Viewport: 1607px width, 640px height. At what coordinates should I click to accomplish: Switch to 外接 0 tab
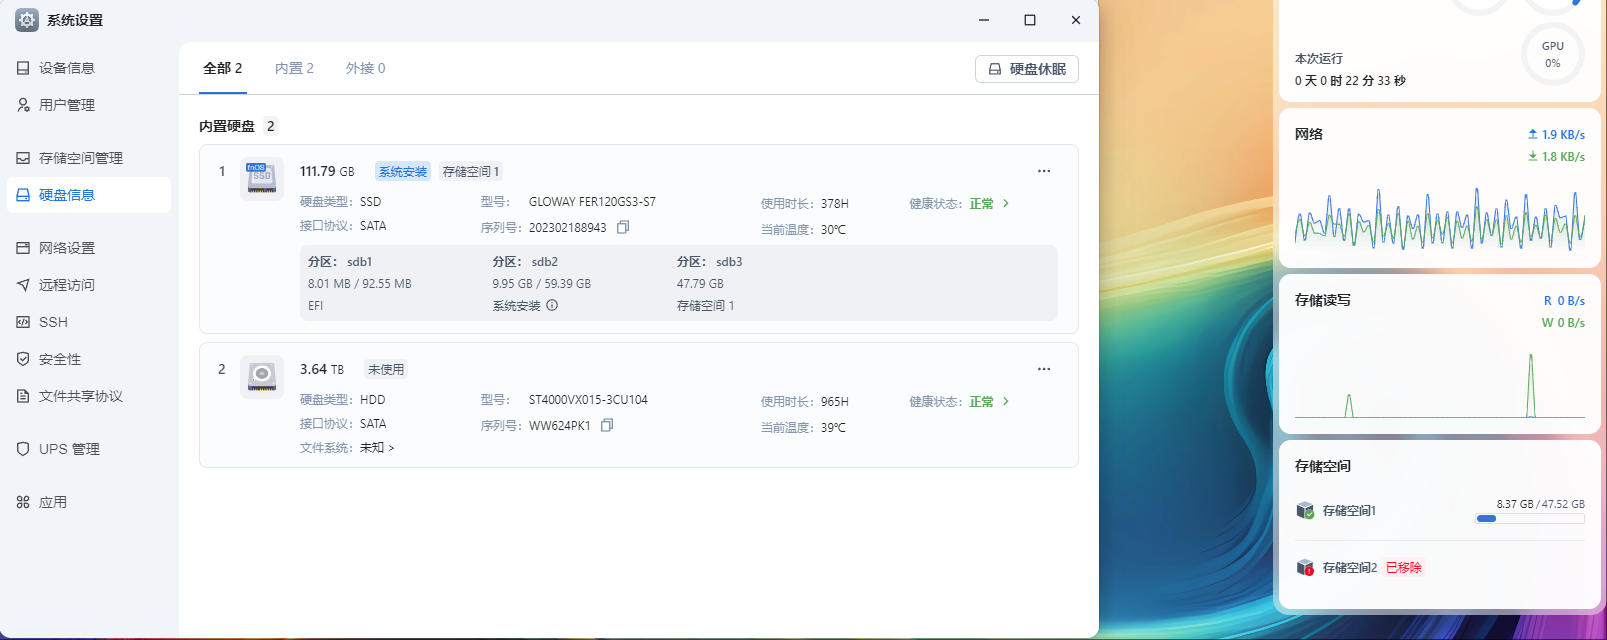(365, 68)
